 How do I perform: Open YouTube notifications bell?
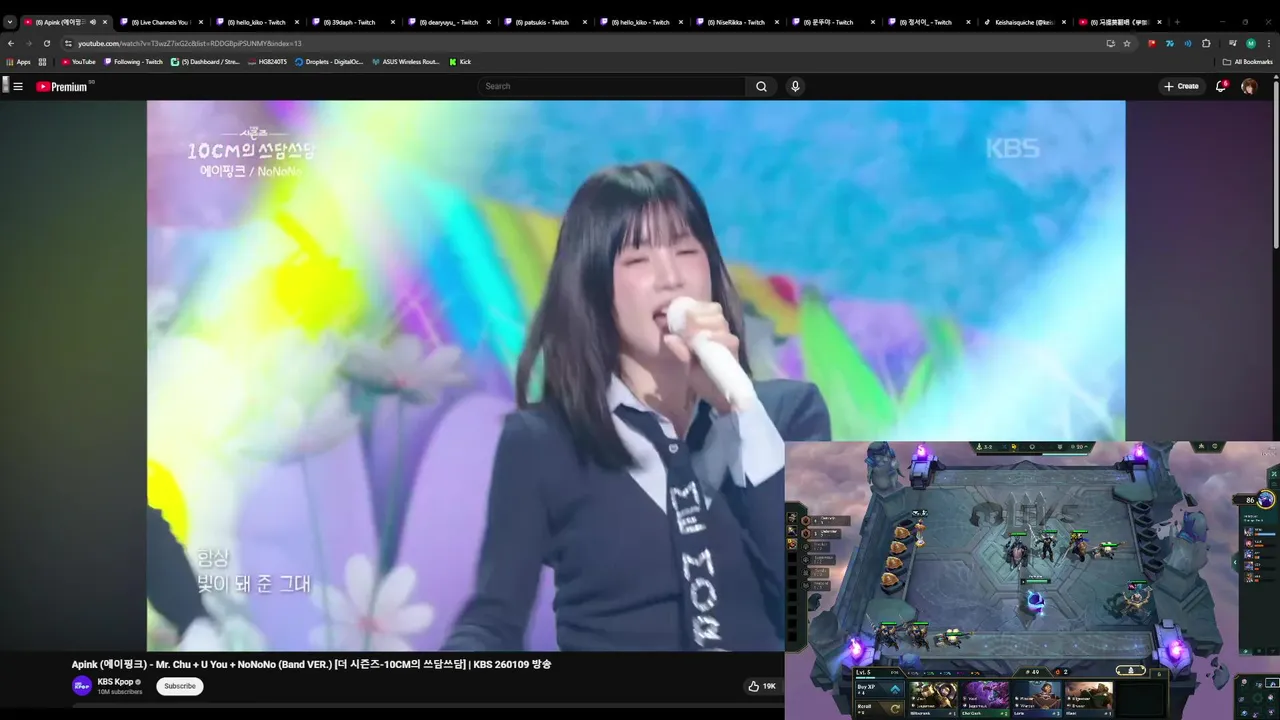tap(1221, 86)
